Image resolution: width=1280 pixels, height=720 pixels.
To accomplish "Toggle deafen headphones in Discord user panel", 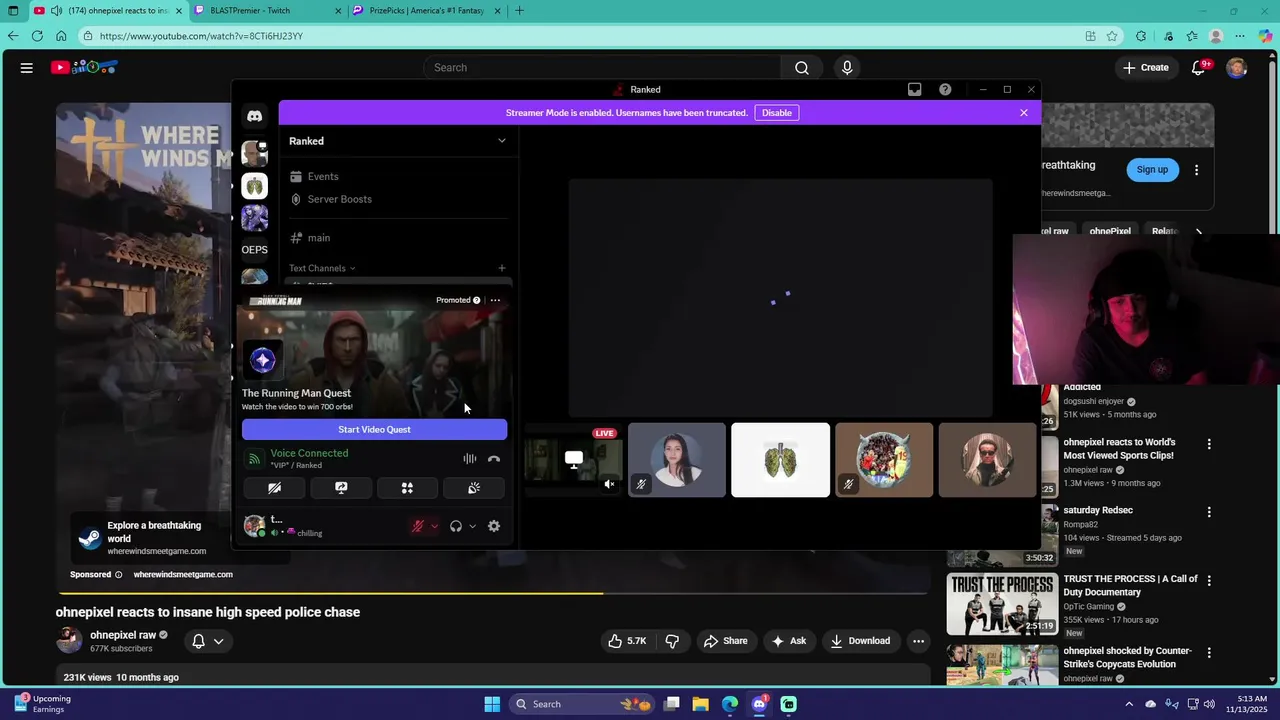I will [456, 526].
